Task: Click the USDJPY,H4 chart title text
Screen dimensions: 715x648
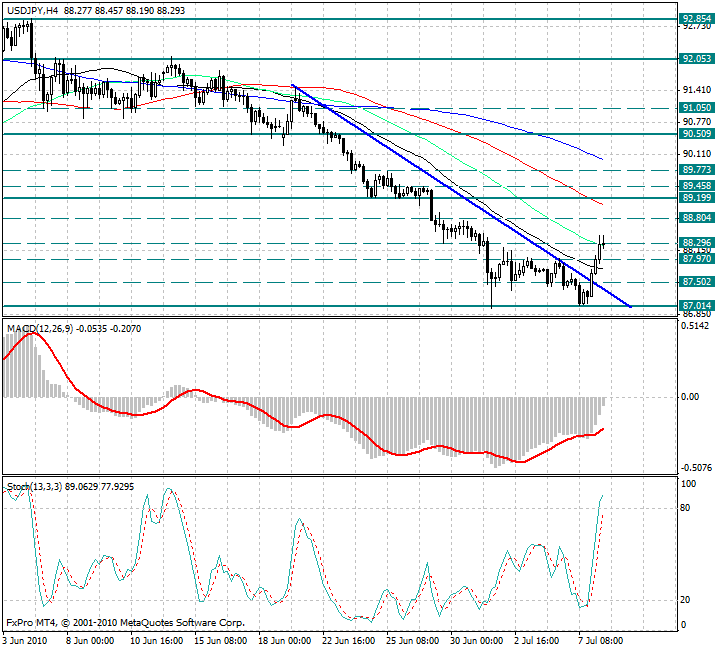Action: point(32,8)
